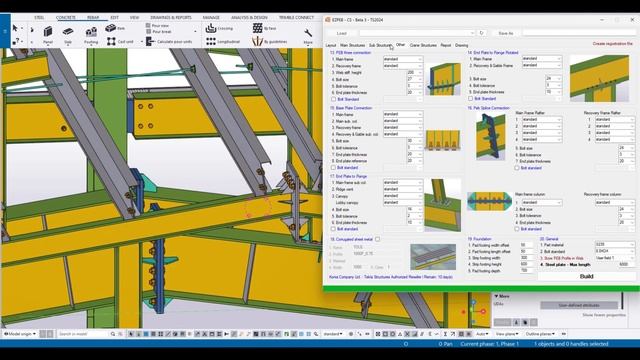Screen dimensions: 640x360
Task: Click User-defined attributes button
Action: (x=579, y=305)
